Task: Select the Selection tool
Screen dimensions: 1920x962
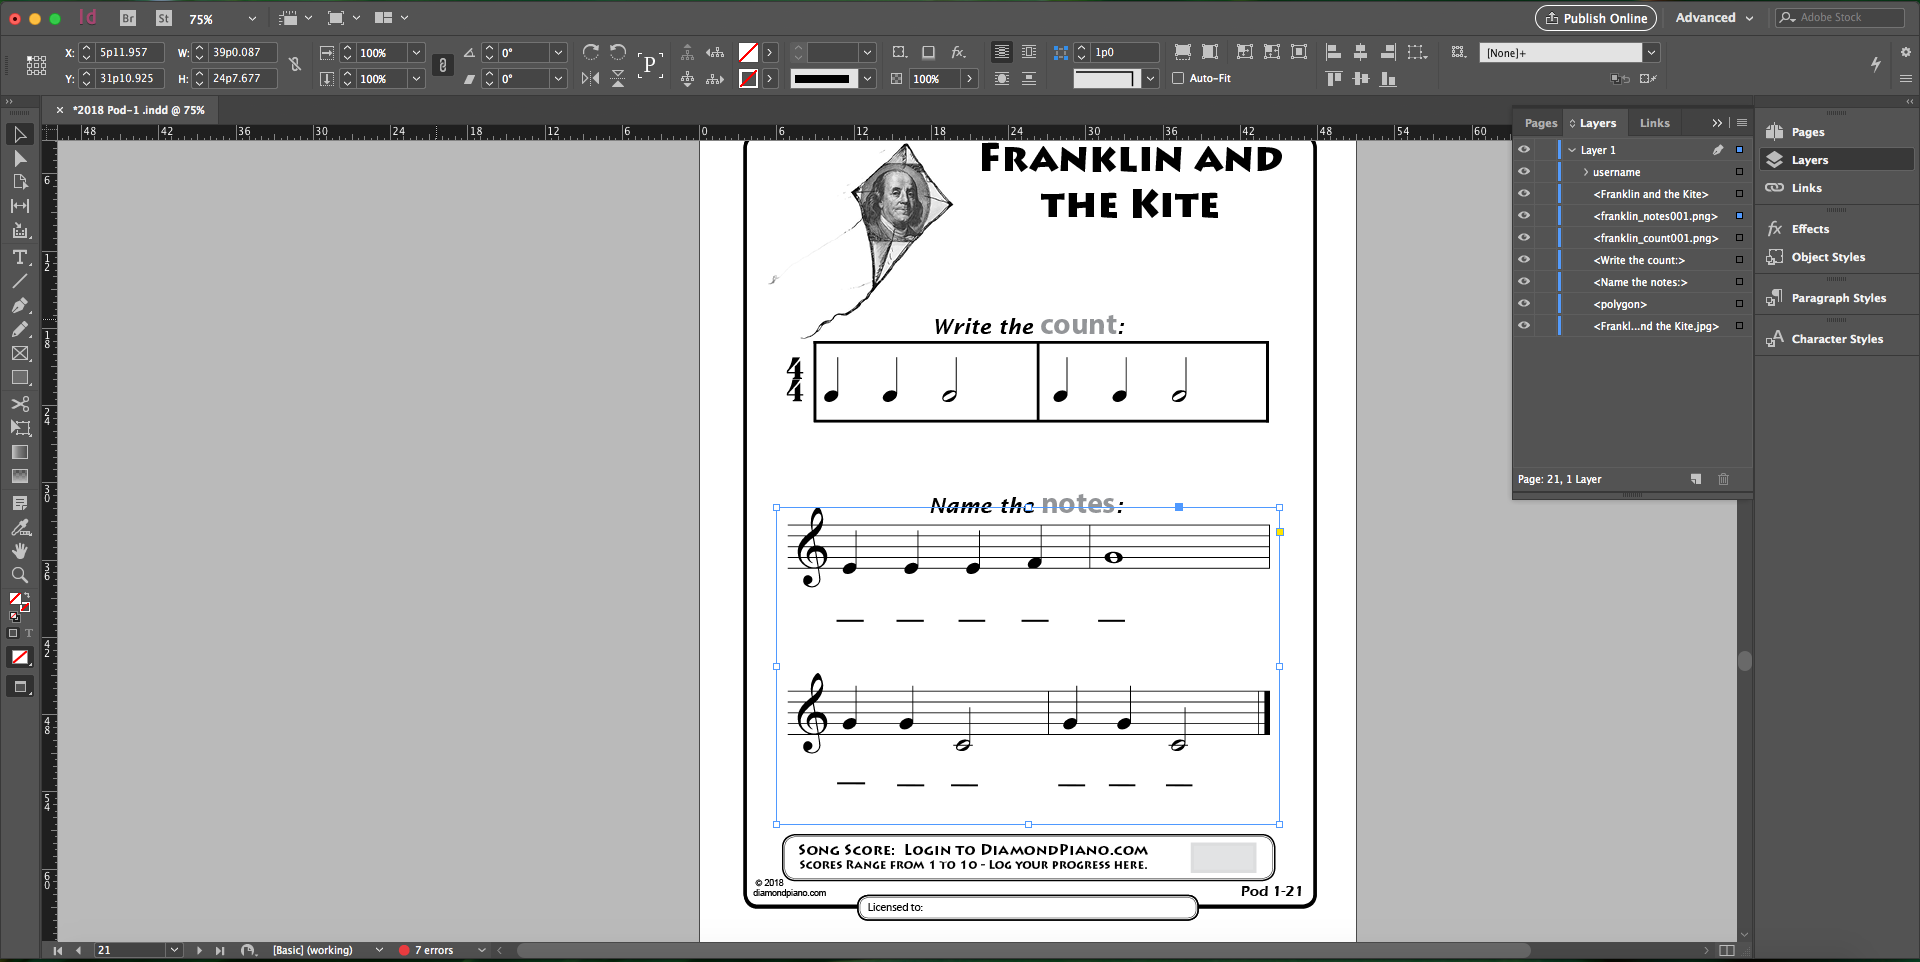Action: pos(20,134)
